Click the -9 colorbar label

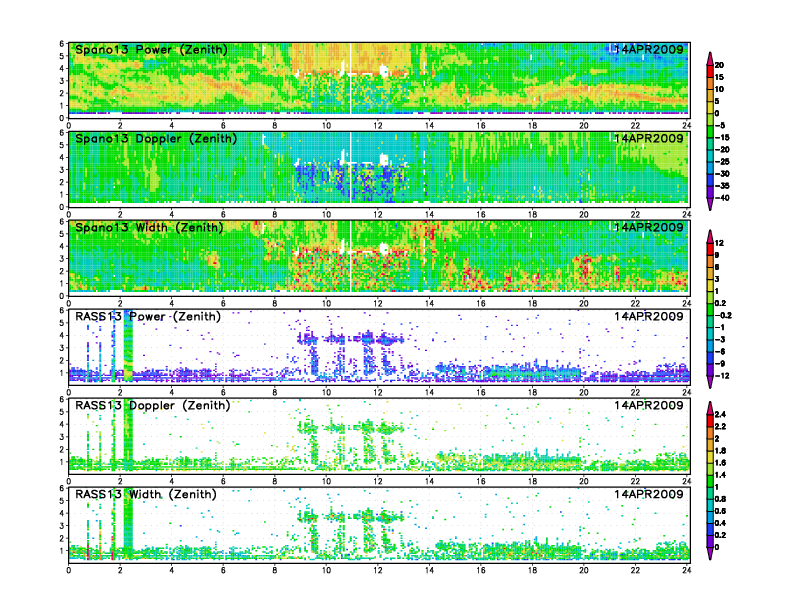[x=720, y=364]
